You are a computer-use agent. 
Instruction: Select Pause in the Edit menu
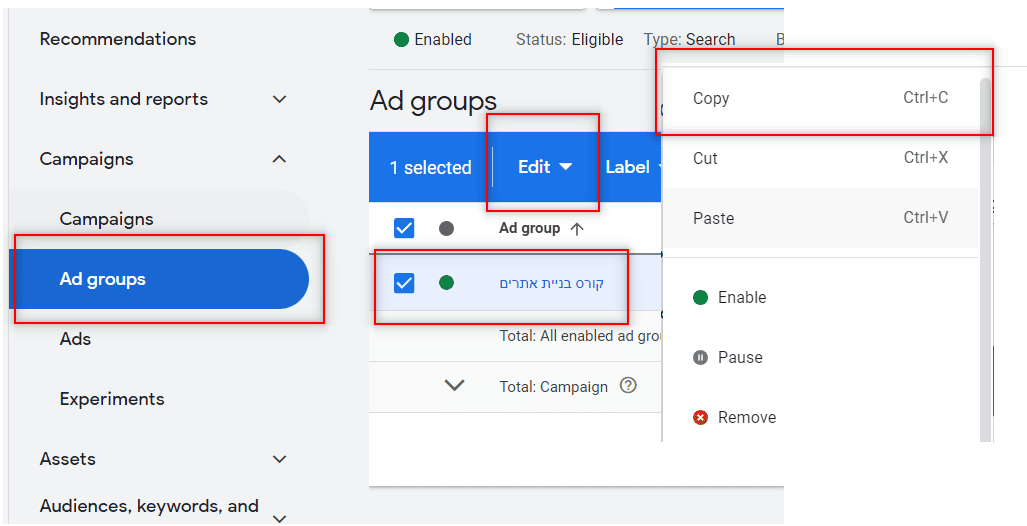click(821, 358)
